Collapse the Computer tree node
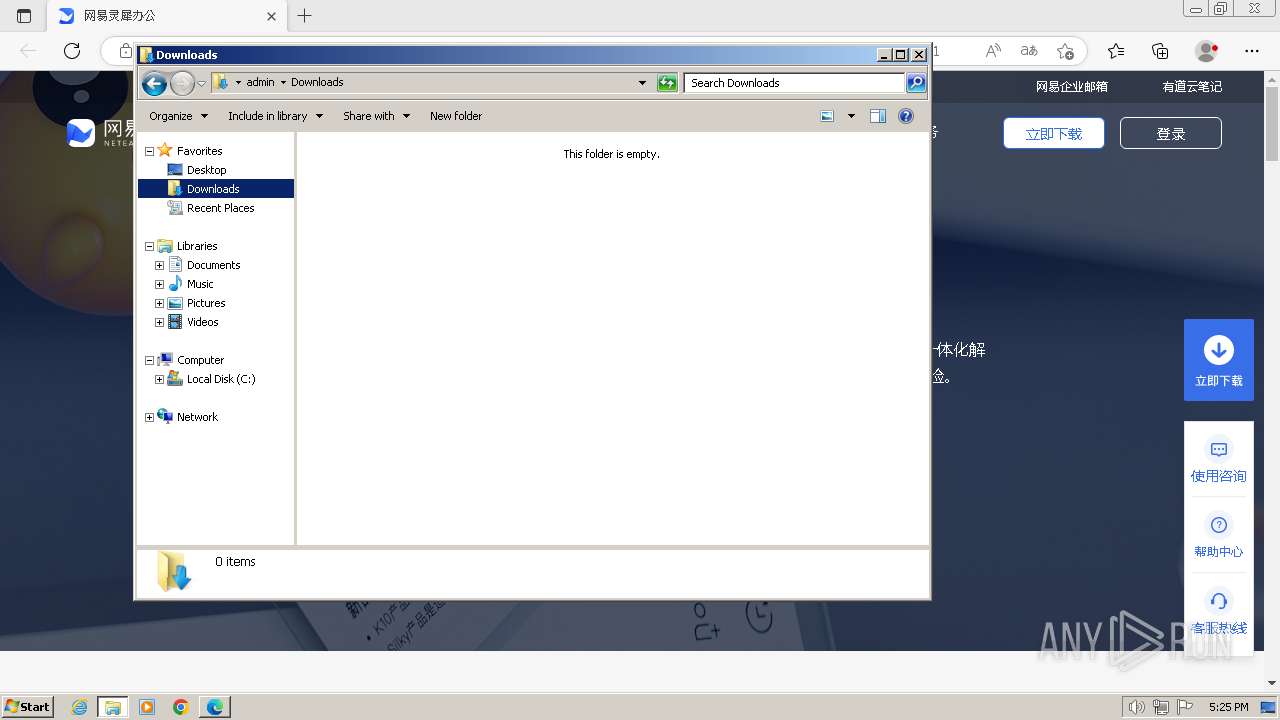The height and width of the screenshot is (720, 1280). point(150,360)
